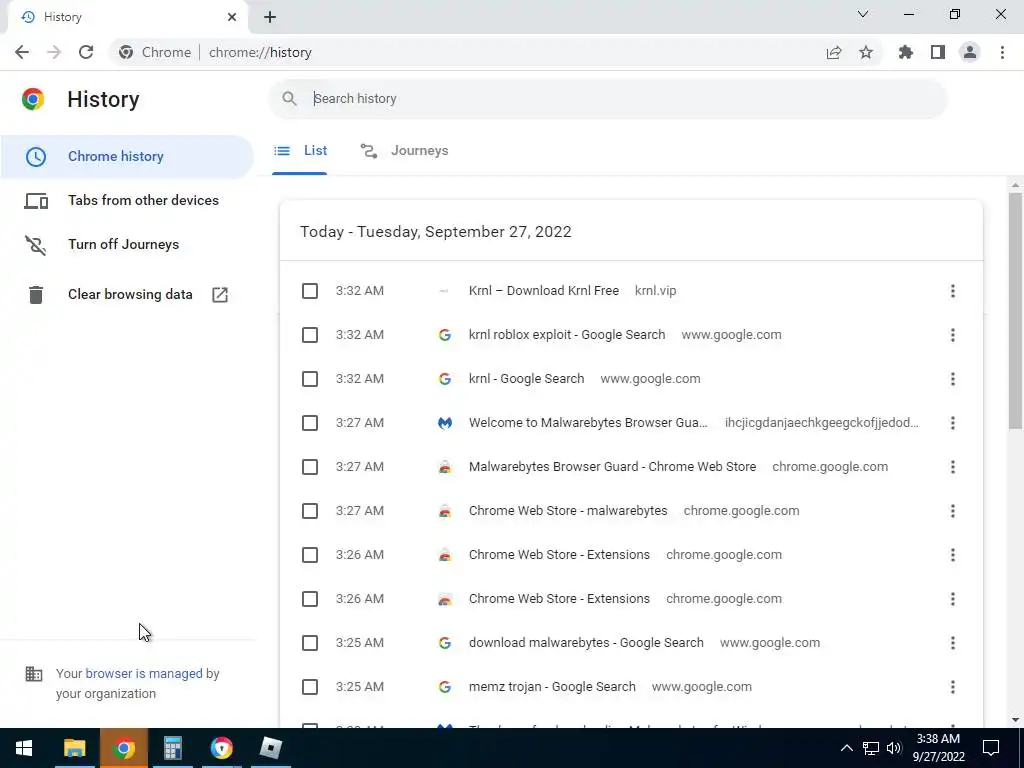Click the 'browser is managed' link
The height and width of the screenshot is (768, 1024).
[x=144, y=674]
